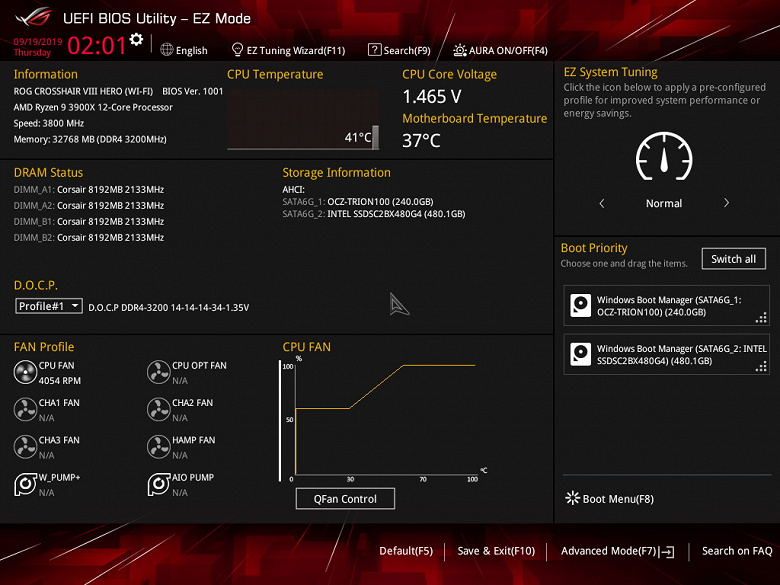780x585 pixels.
Task: Click the HAMP FAN icon
Action: 159,447
